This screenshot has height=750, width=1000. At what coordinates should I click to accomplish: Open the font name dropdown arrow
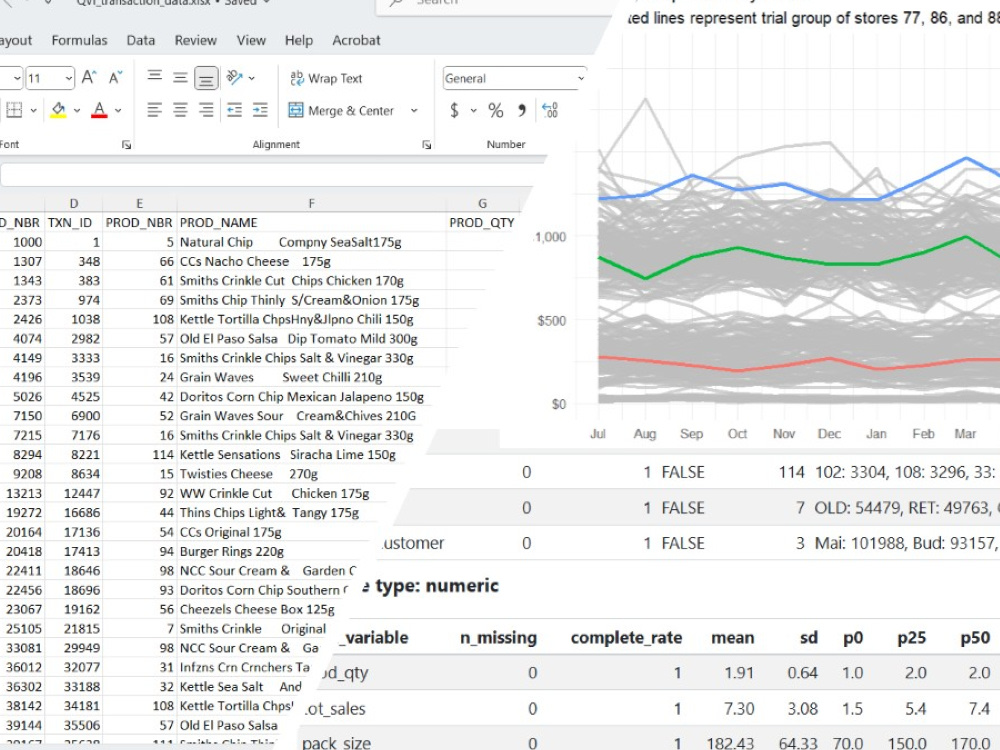pyautogui.click(x=17, y=78)
